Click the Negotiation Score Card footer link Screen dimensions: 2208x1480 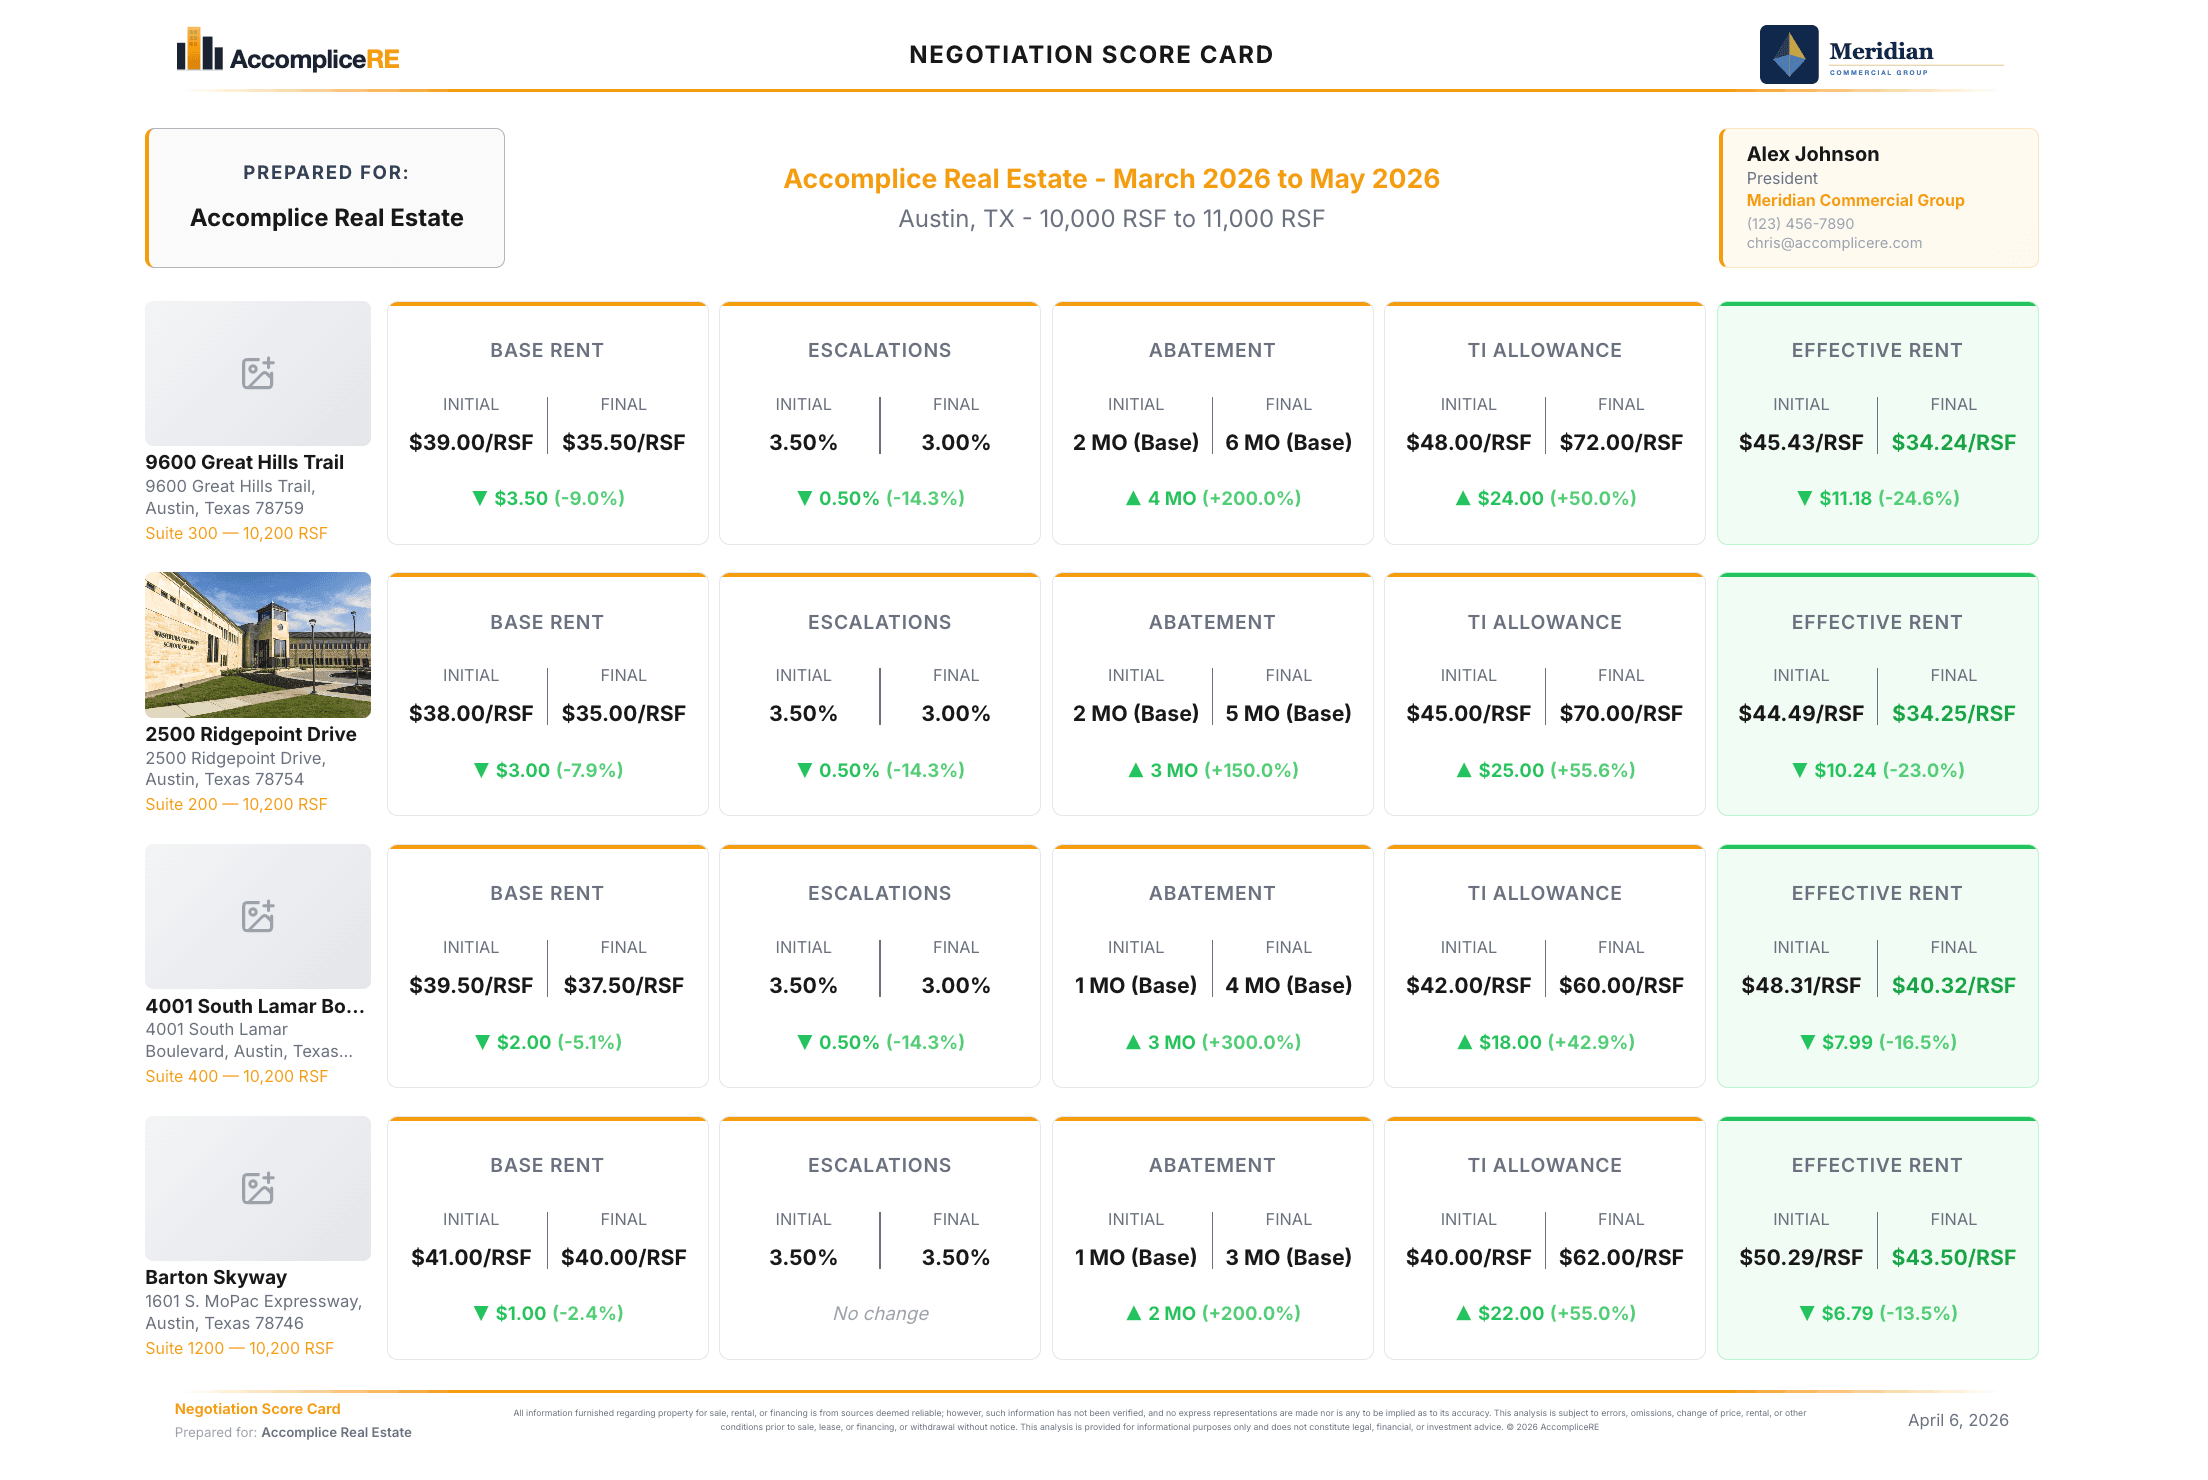pyautogui.click(x=258, y=1408)
